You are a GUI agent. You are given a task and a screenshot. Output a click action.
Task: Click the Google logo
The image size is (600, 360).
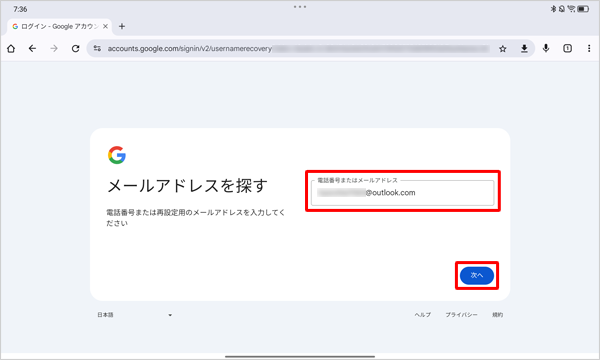click(117, 155)
